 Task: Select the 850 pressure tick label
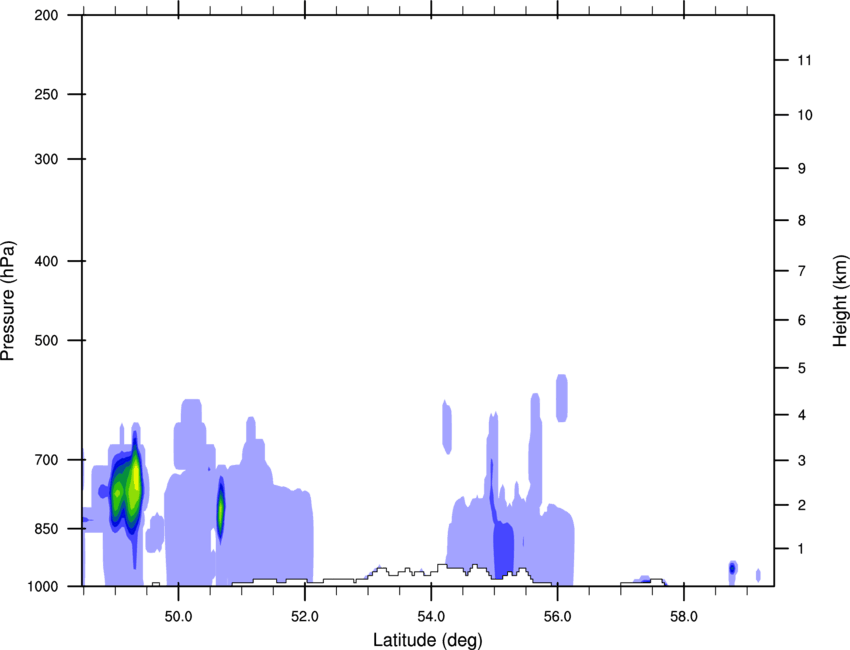(x=46, y=529)
